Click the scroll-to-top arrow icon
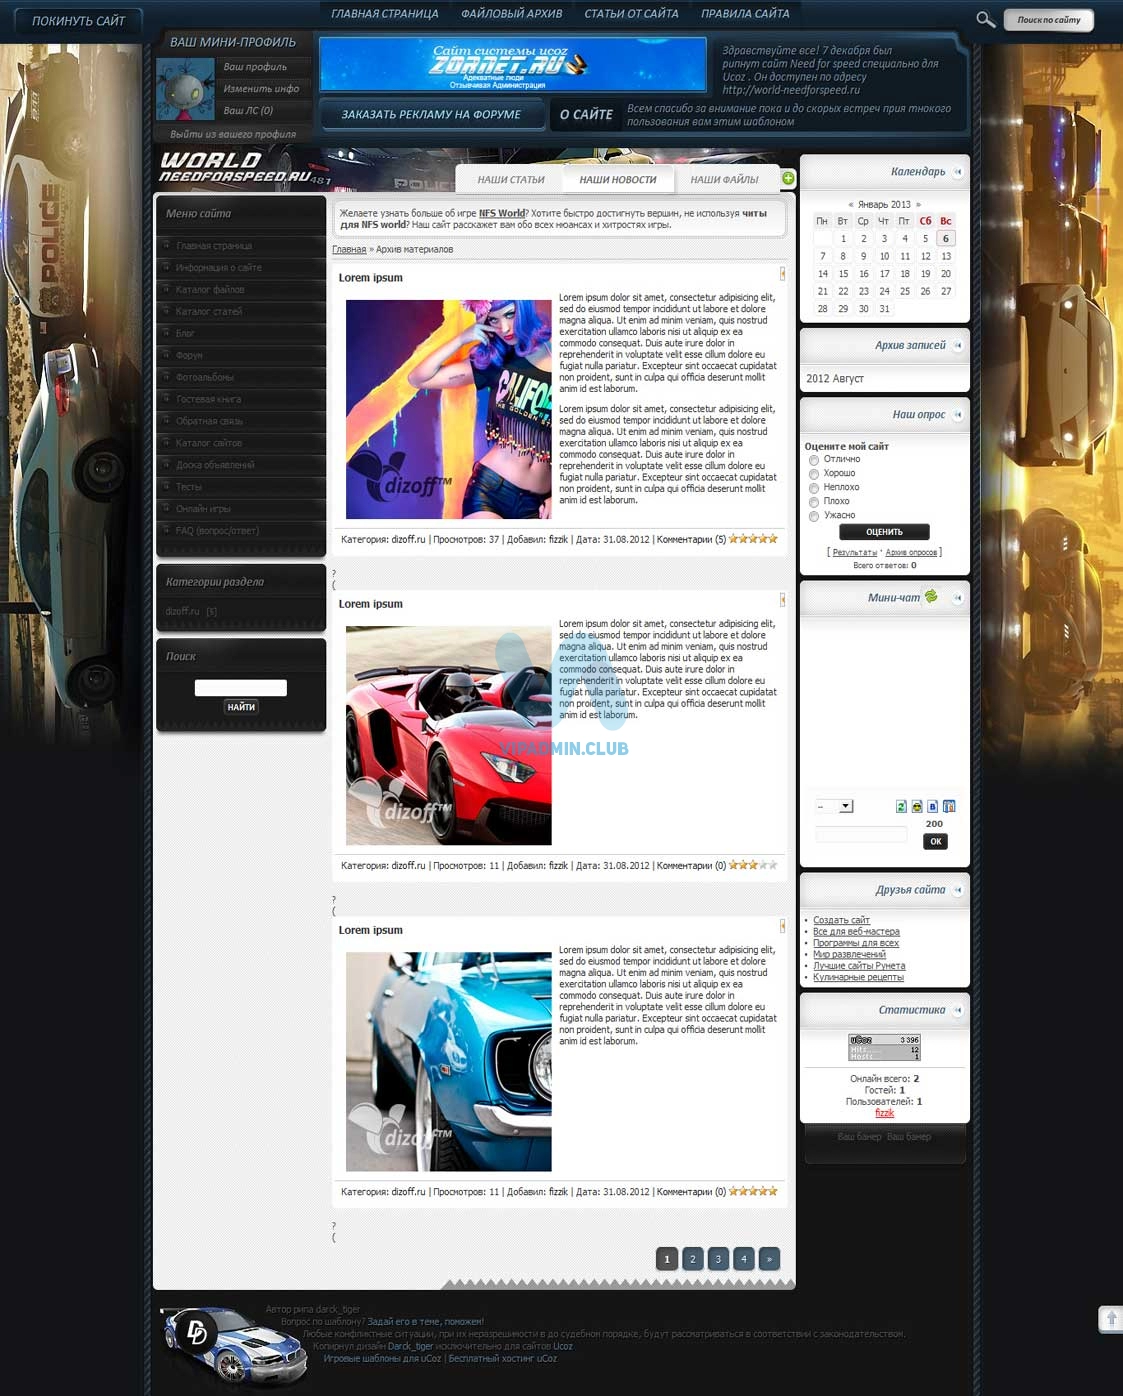Screen dimensions: 1123x1396 click(x=1110, y=1319)
